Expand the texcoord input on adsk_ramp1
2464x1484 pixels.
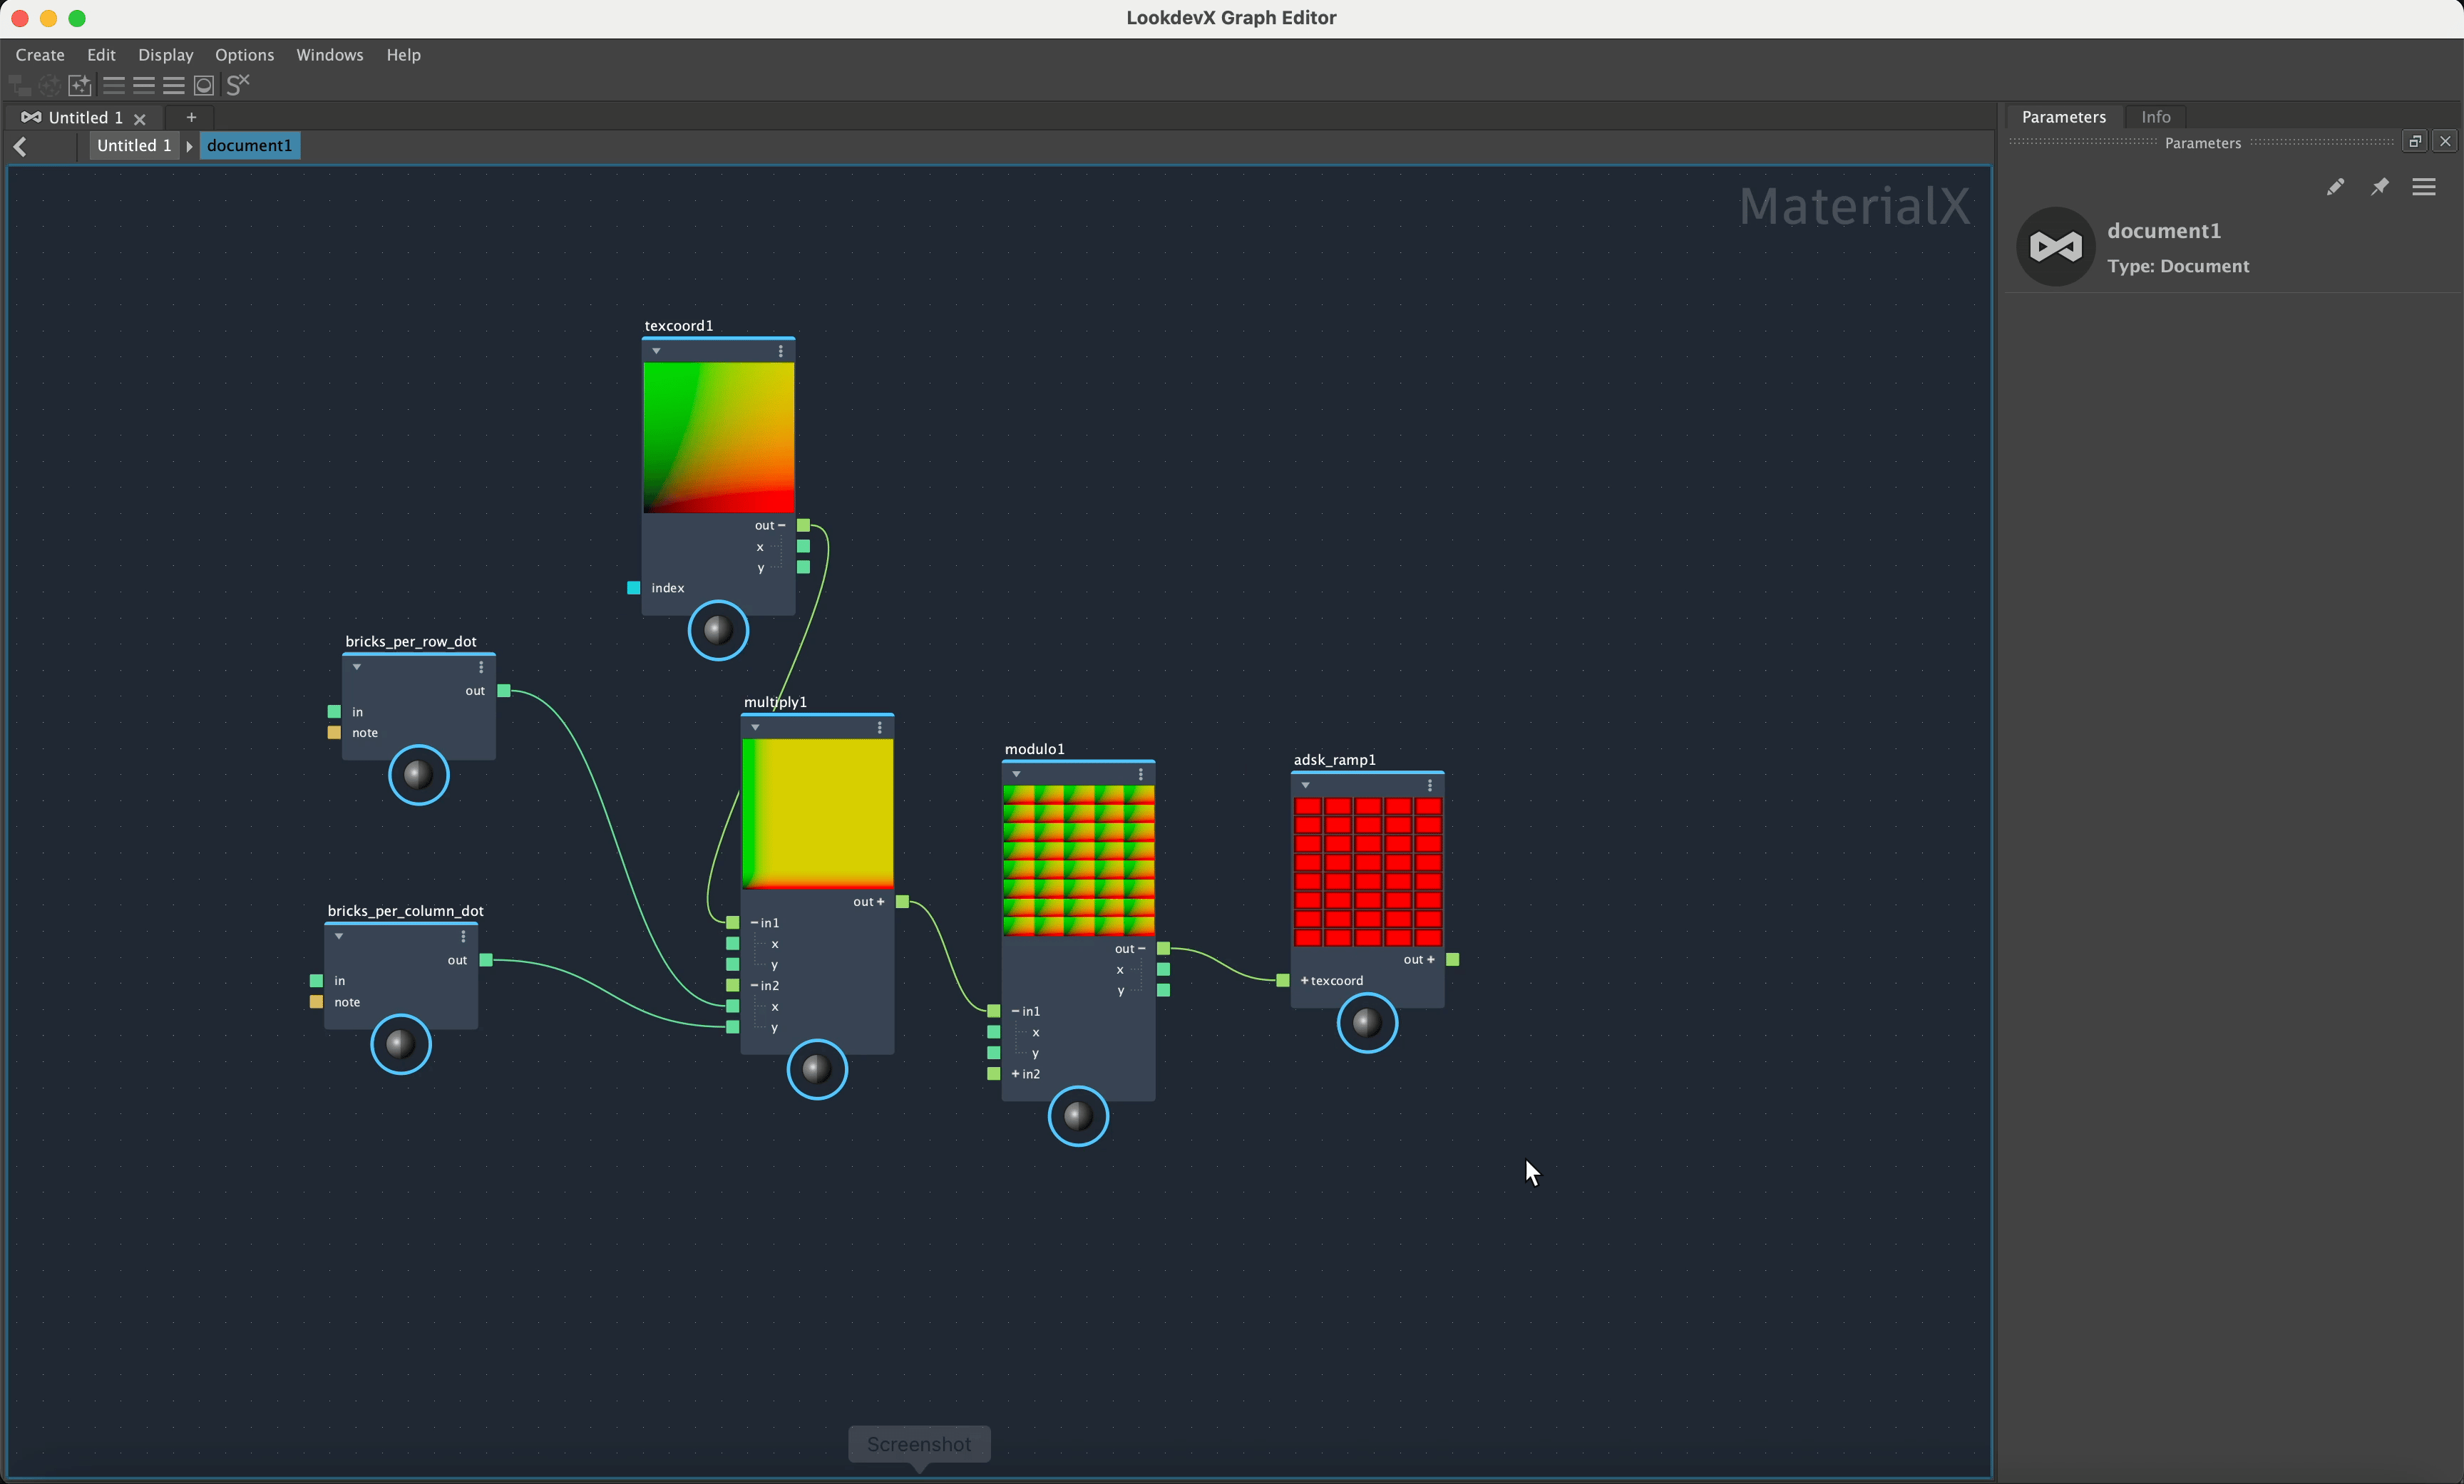tap(1304, 981)
